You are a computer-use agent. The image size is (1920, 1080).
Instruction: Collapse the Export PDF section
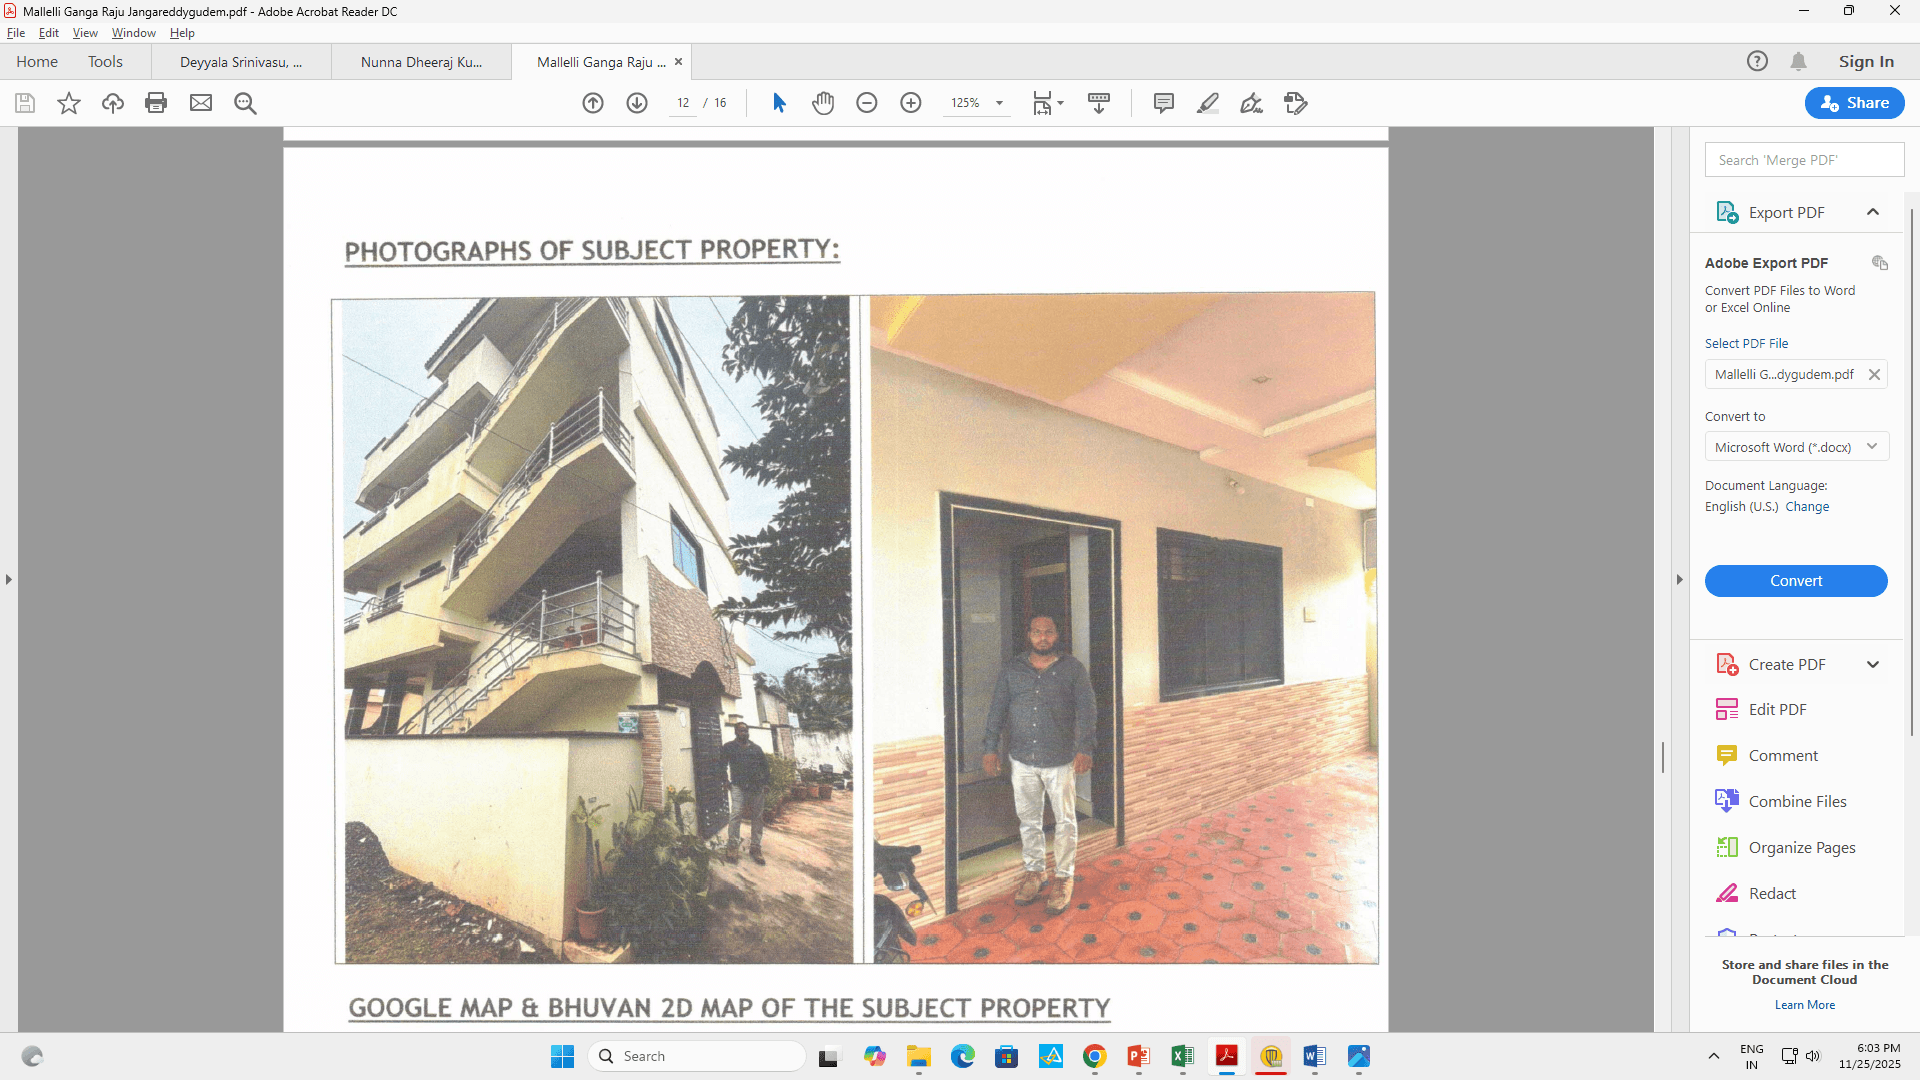[1873, 212]
